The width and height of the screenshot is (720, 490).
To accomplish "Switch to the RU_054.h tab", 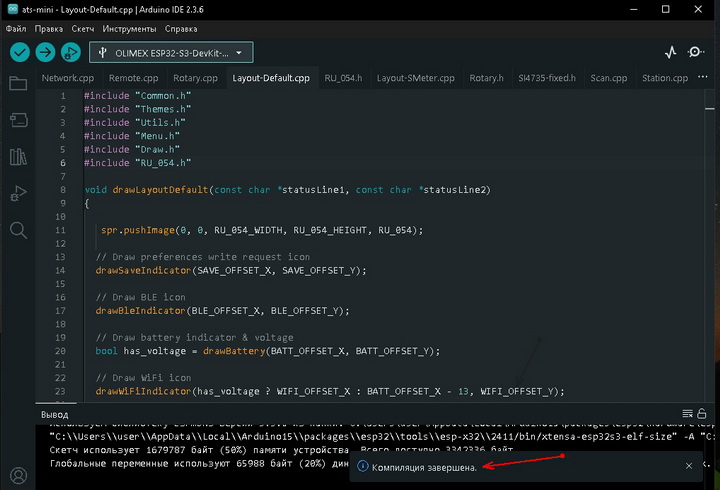I will click(x=343, y=78).
